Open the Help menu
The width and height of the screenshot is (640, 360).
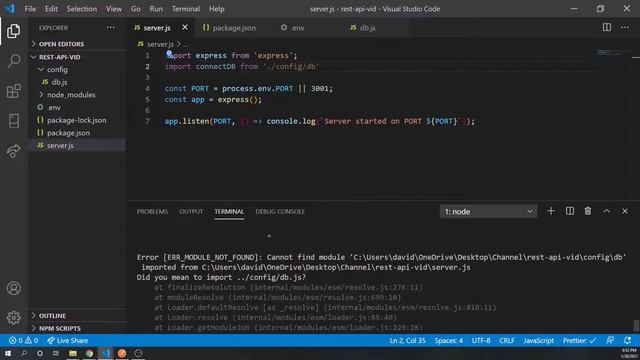[x=217, y=9]
